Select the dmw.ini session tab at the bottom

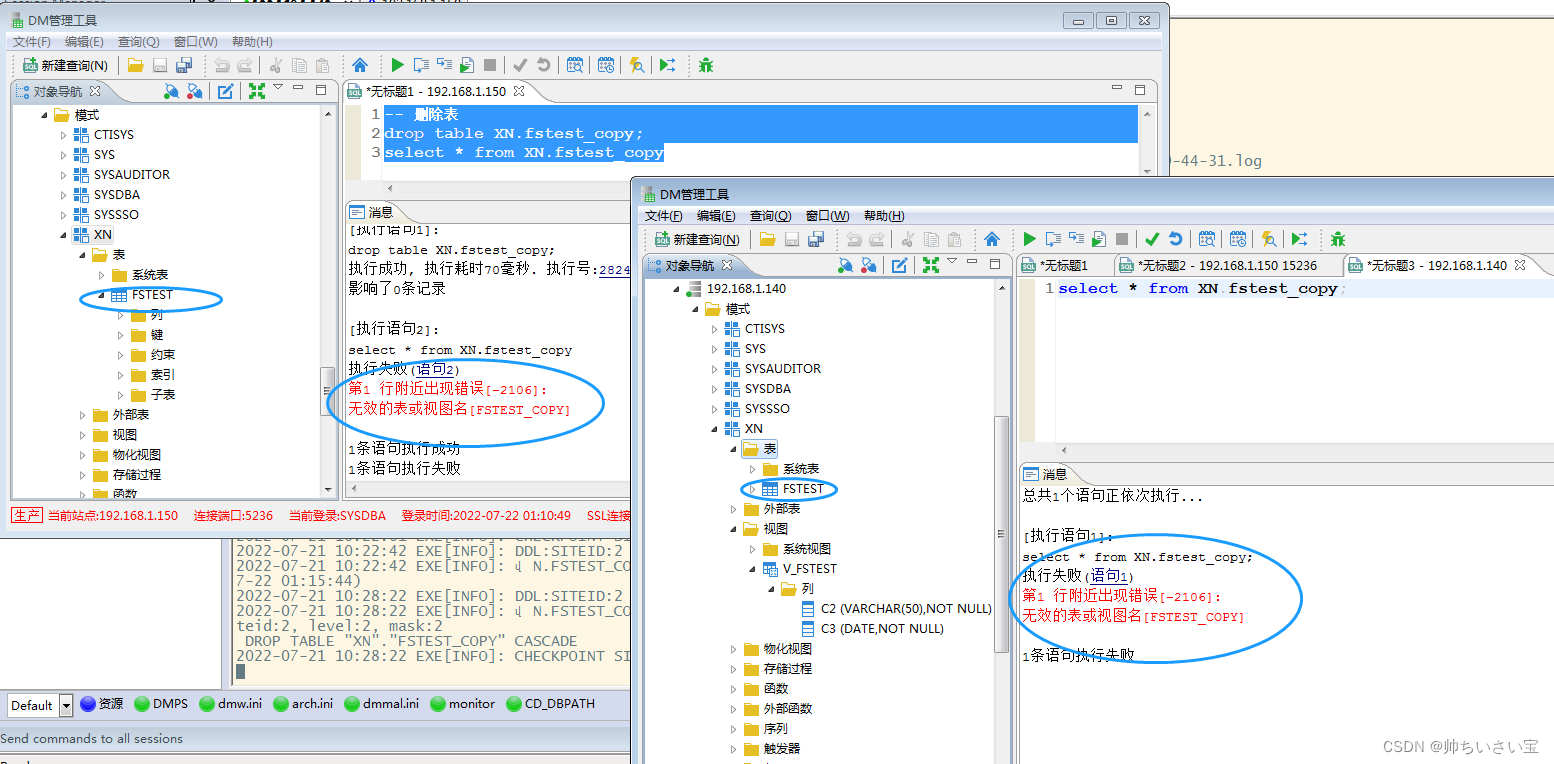click(231, 704)
